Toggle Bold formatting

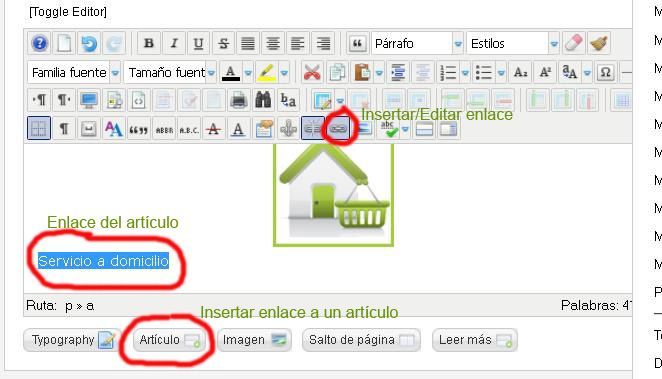(x=149, y=43)
